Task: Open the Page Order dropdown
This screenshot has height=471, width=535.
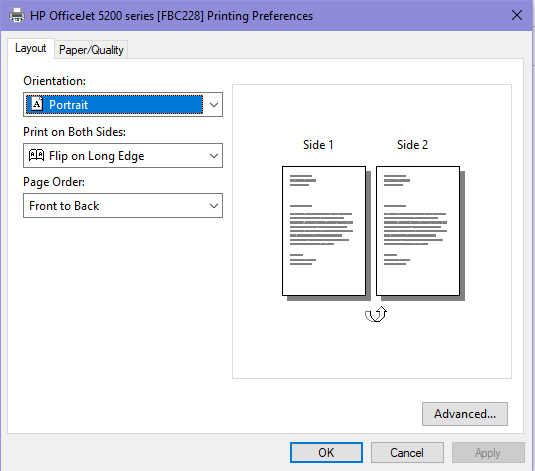Action: pos(123,205)
